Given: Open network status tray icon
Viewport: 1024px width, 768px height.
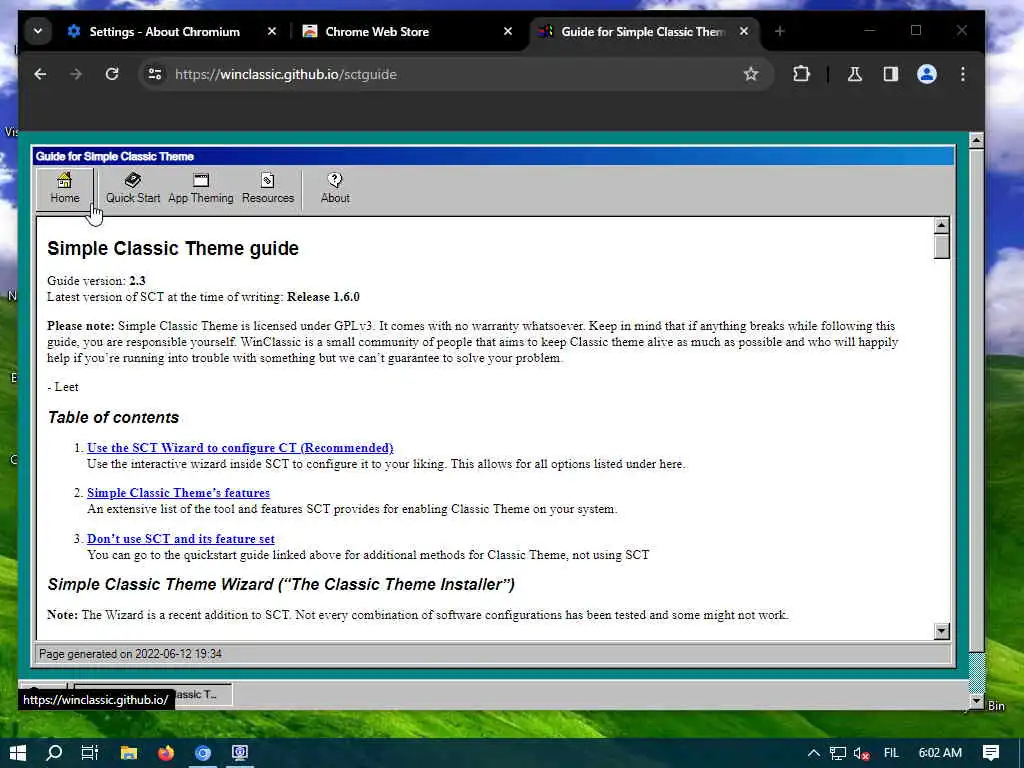Looking at the screenshot, I should point(838,753).
